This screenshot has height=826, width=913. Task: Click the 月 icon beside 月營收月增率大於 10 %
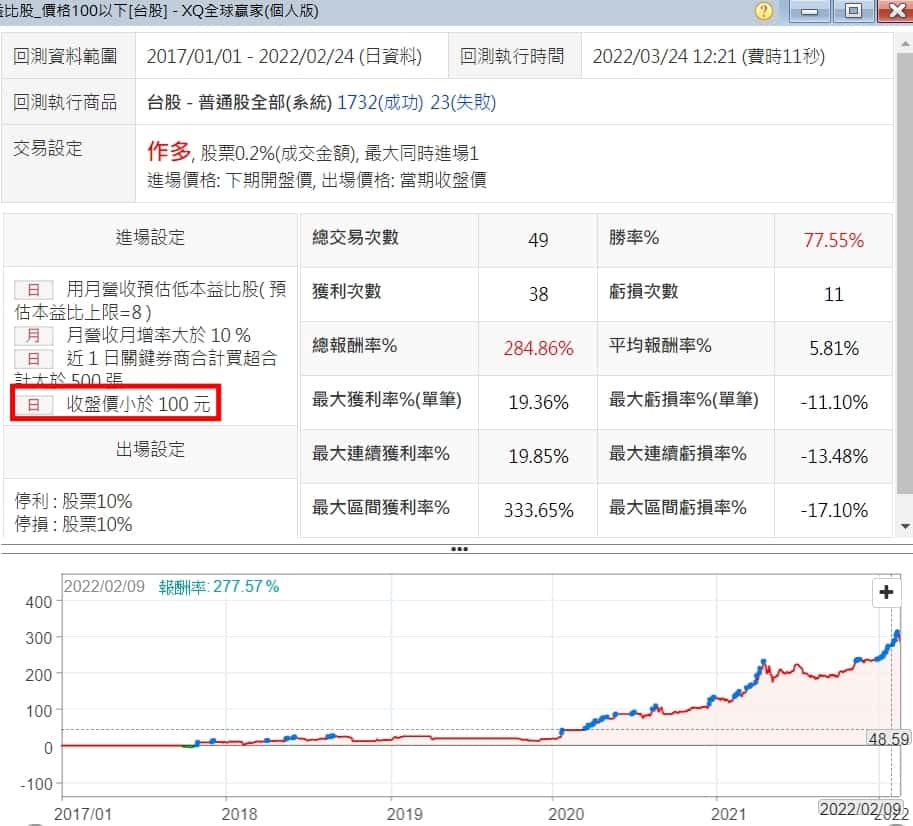[33, 335]
